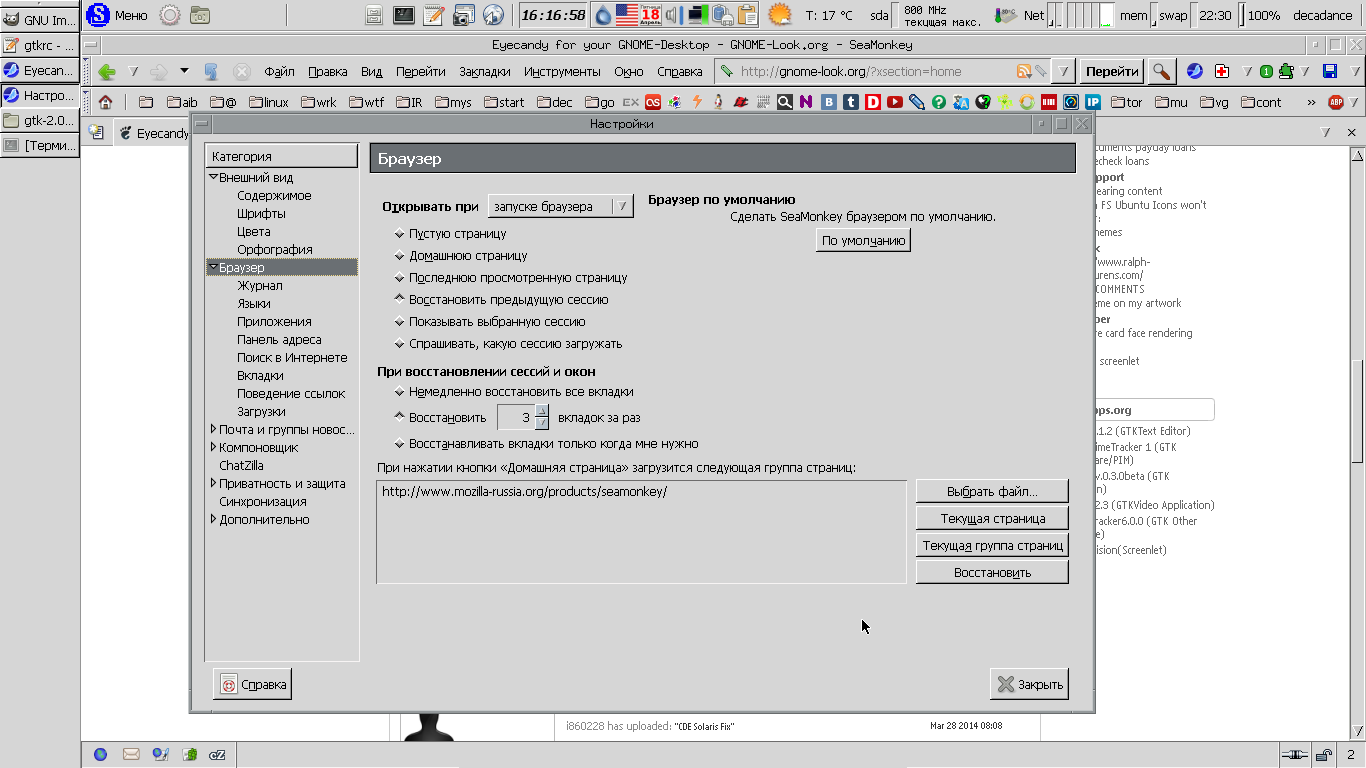This screenshot has height=768, width=1366.
Task: Click the 'Выбрать файл...' button
Action: [992, 492]
